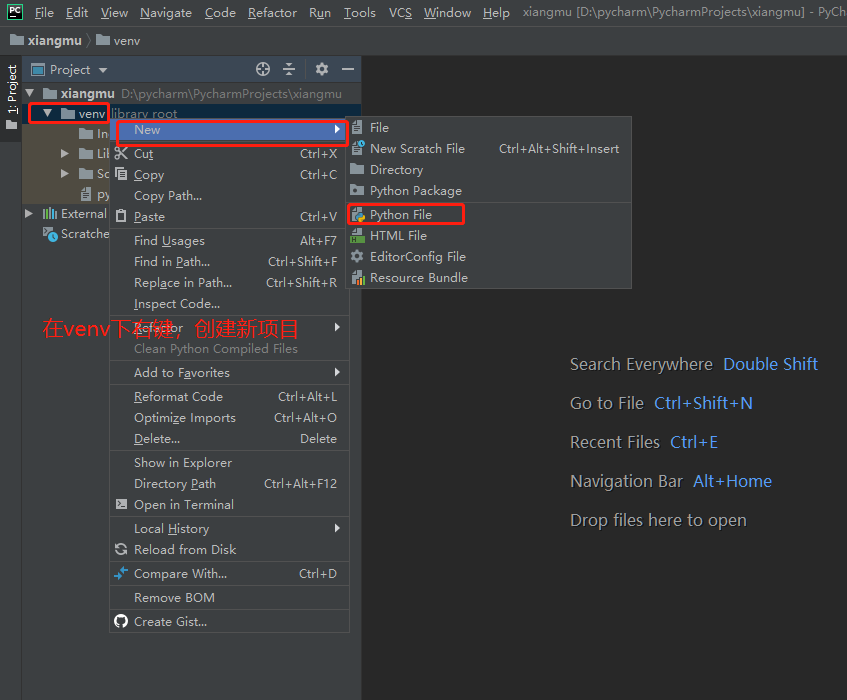The image size is (847, 700).
Task: Select Delete... in context menu
Action: (x=230, y=439)
